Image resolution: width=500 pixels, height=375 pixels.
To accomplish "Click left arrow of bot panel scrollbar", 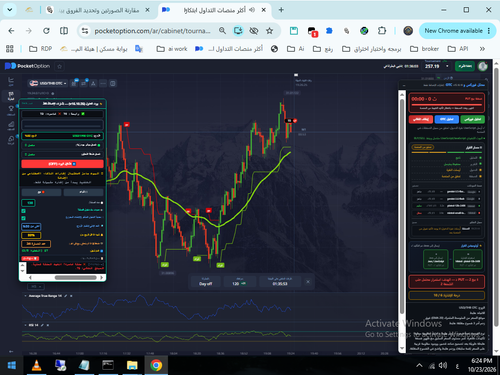I will point(30,277).
